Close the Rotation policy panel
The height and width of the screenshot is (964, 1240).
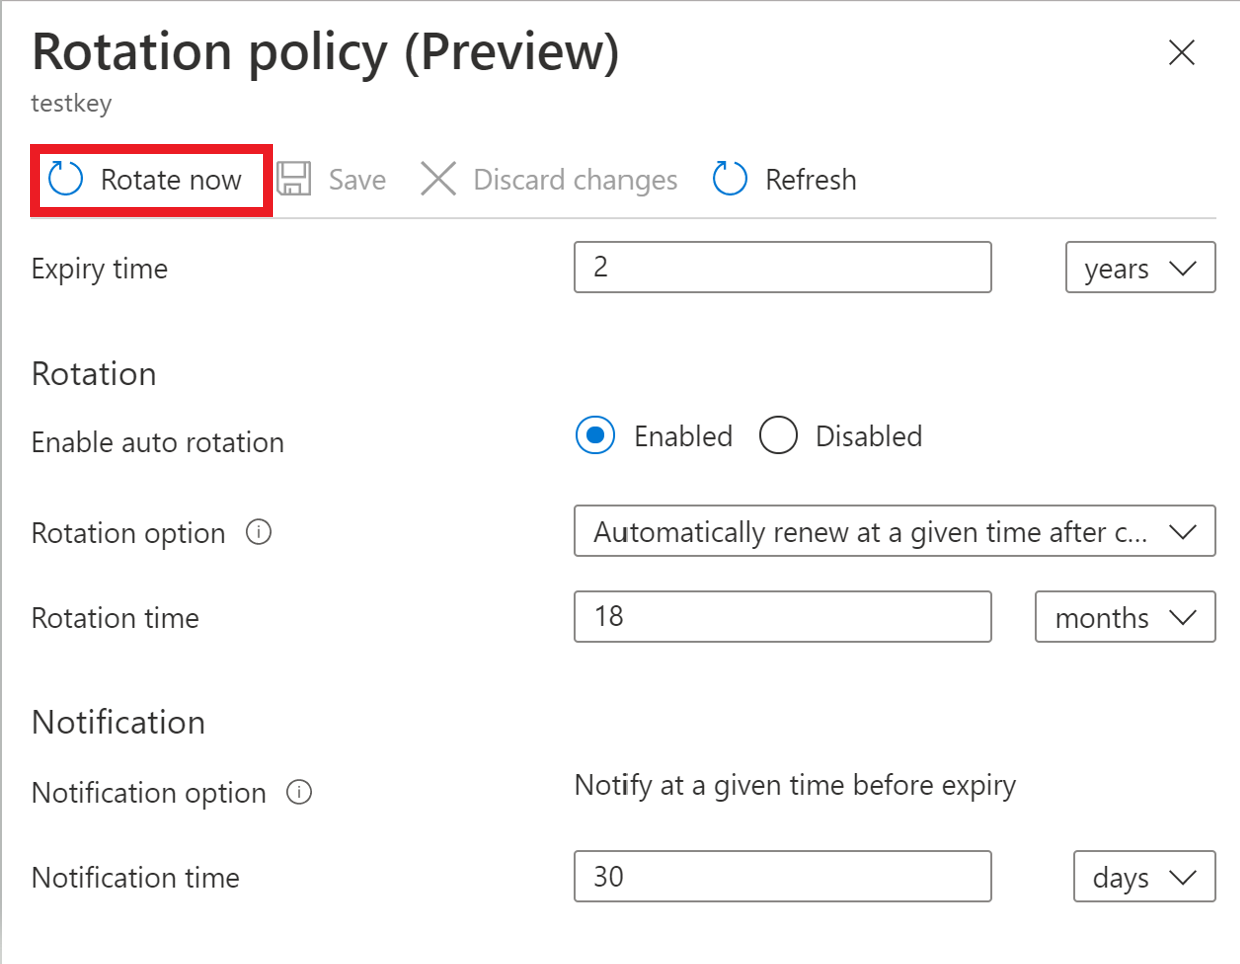pyautogui.click(x=1181, y=53)
